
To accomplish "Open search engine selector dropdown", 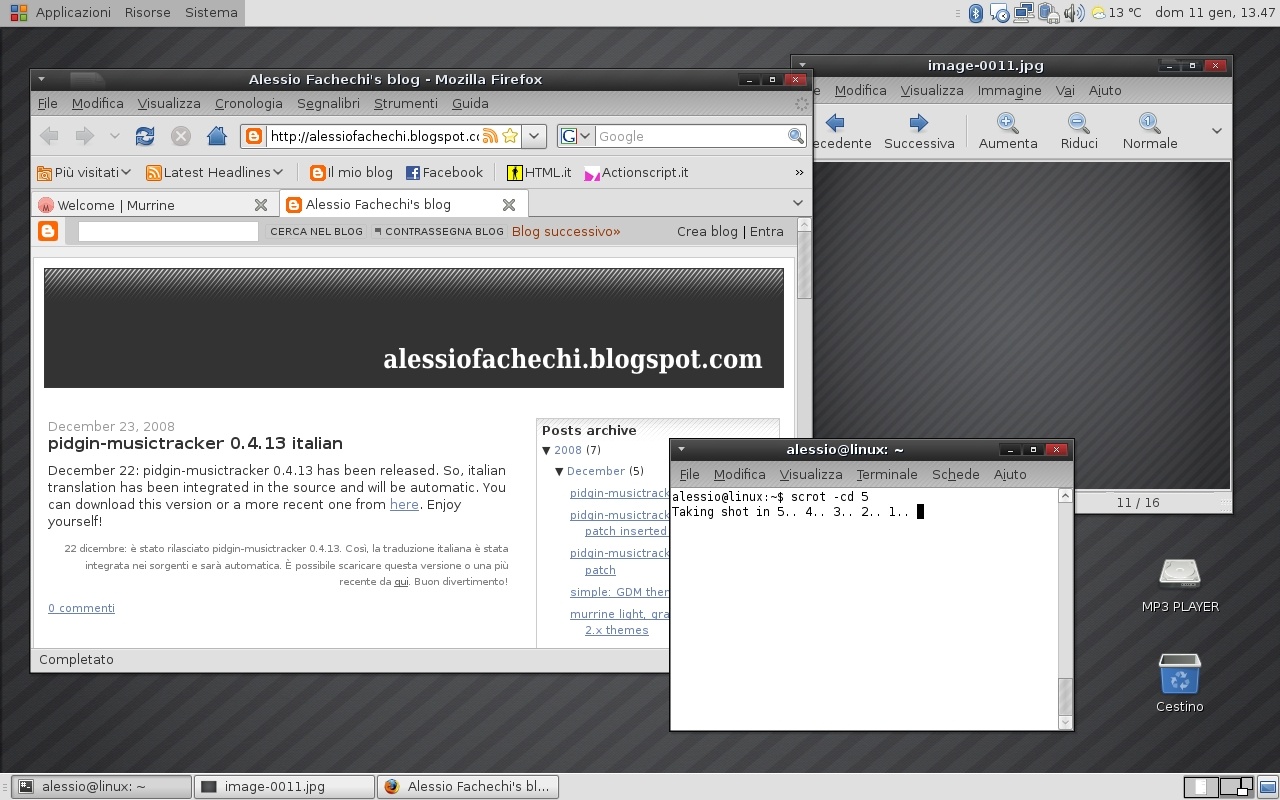I will 576,136.
